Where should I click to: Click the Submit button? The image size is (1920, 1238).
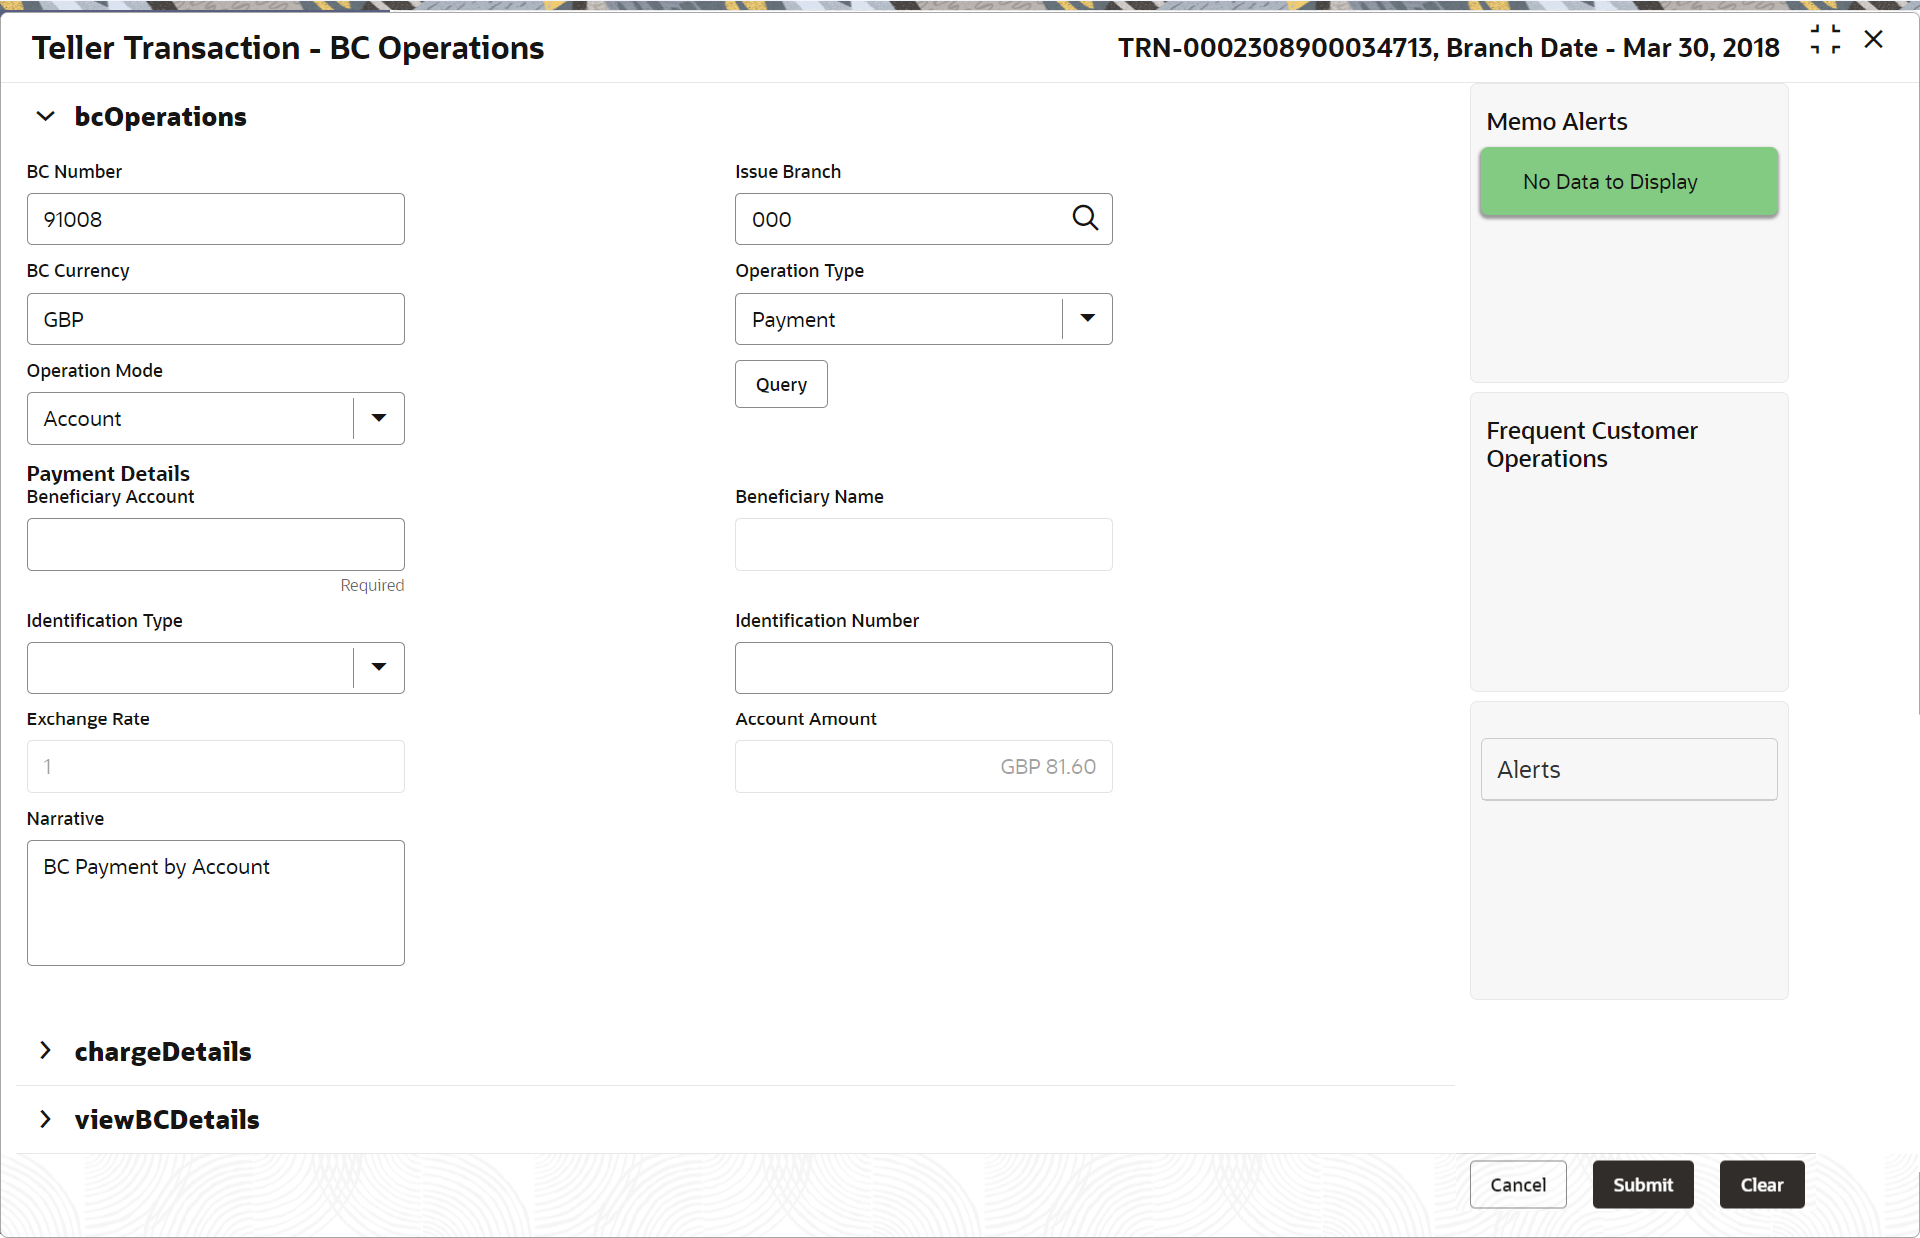tap(1642, 1184)
